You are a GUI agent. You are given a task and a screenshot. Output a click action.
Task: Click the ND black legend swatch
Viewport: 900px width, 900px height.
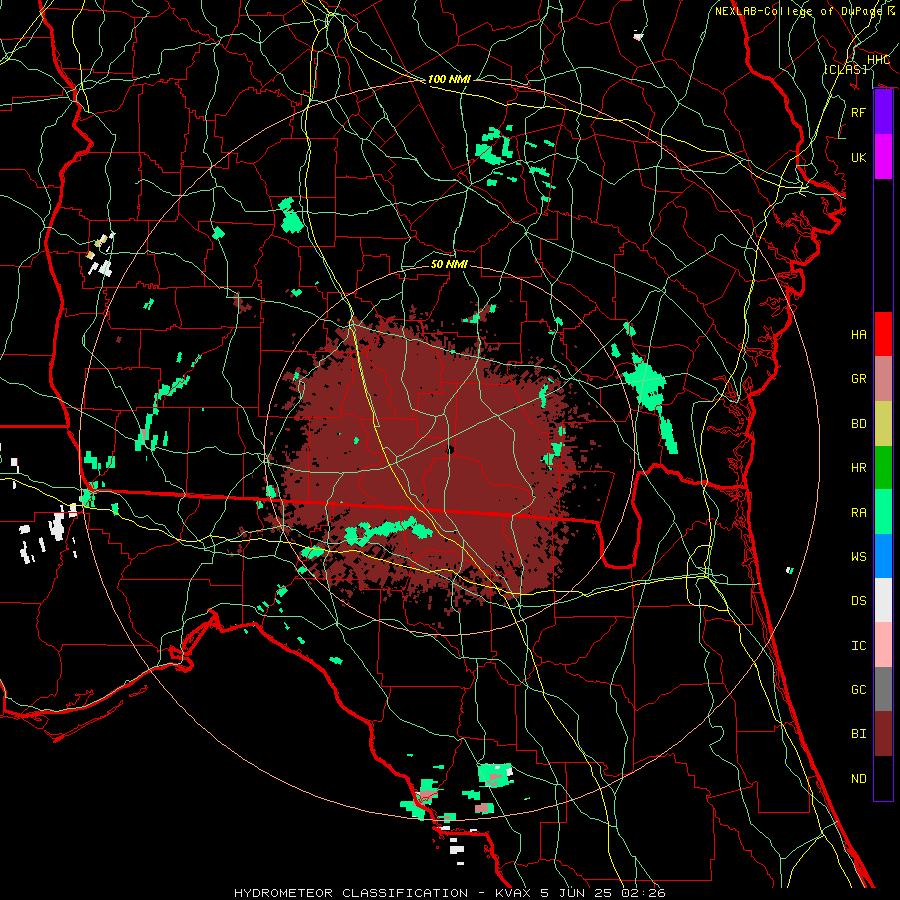pyautogui.click(x=883, y=778)
